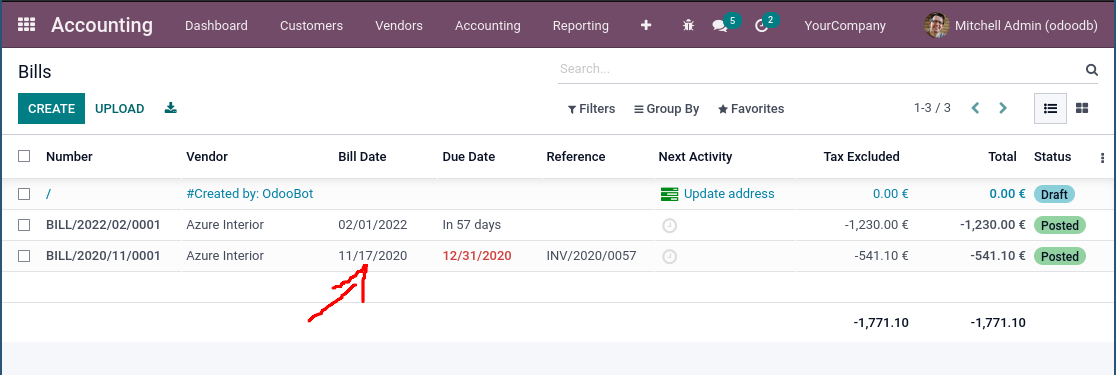Click the CREATE button

51,108
